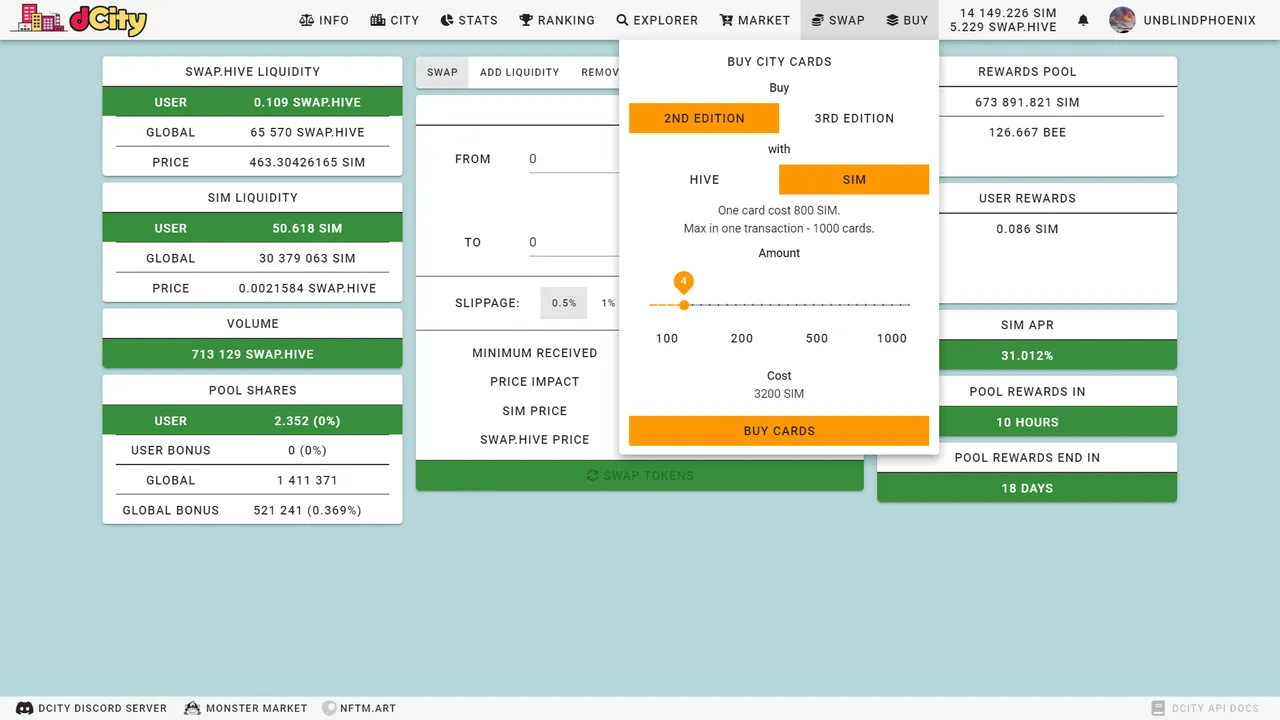Click the 14 149.226 SIM balance
Viewport: 1280px width, 720px height.
coord(1007,13)
